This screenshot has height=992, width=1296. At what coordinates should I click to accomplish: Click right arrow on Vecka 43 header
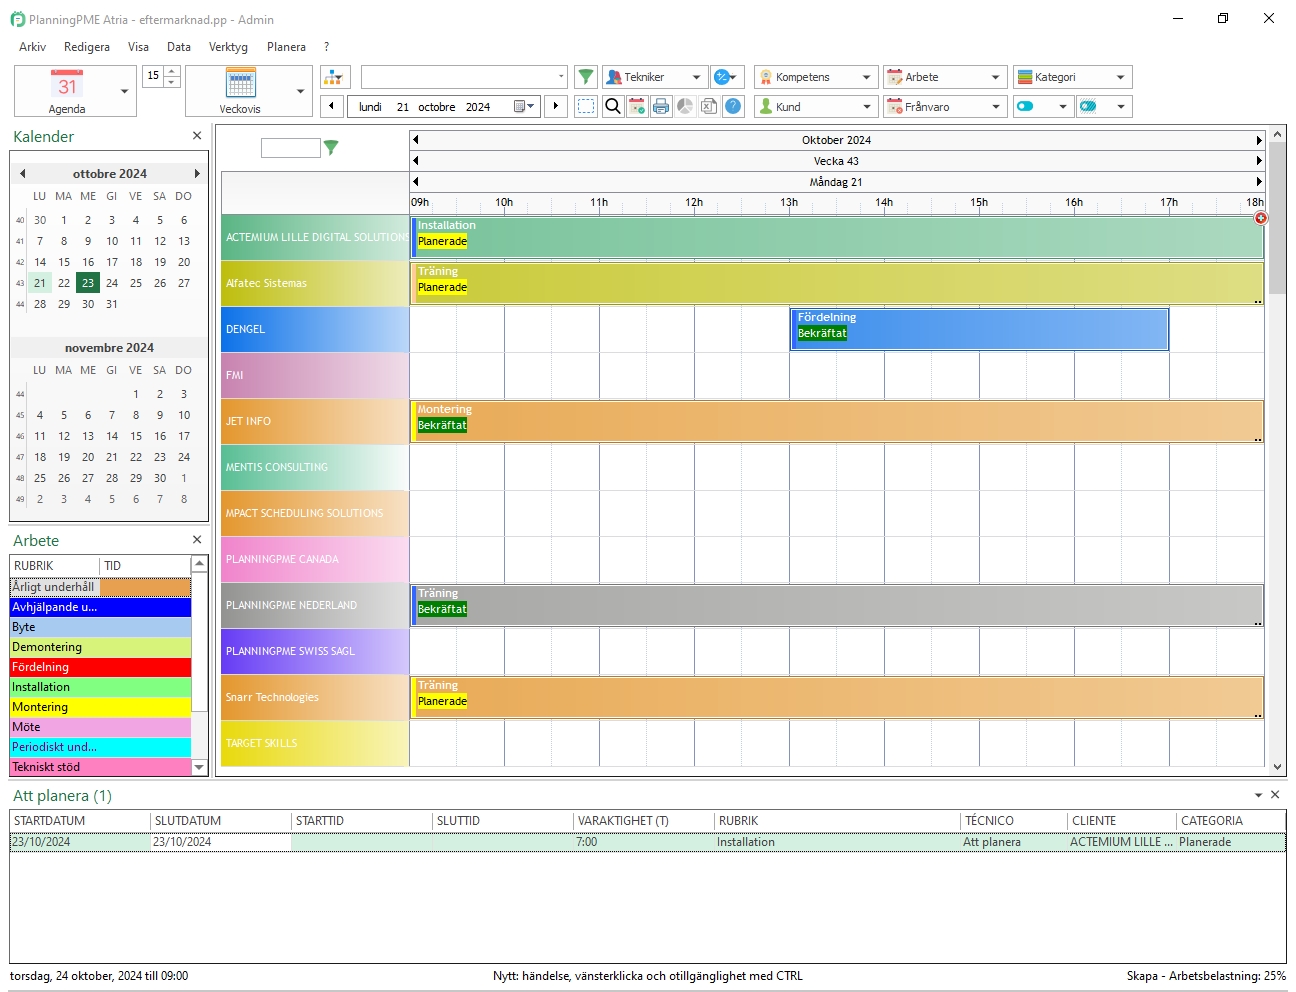pyautogui.click(x=1259, y=161)
